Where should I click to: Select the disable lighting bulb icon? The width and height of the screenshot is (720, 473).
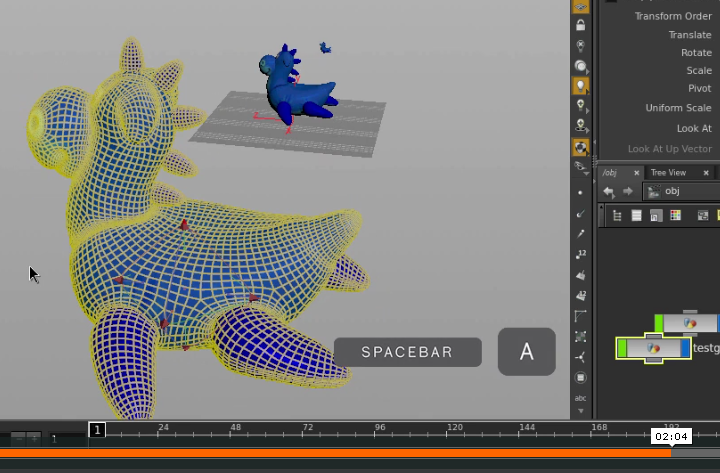pyautogui.click(x=580, y=45)
